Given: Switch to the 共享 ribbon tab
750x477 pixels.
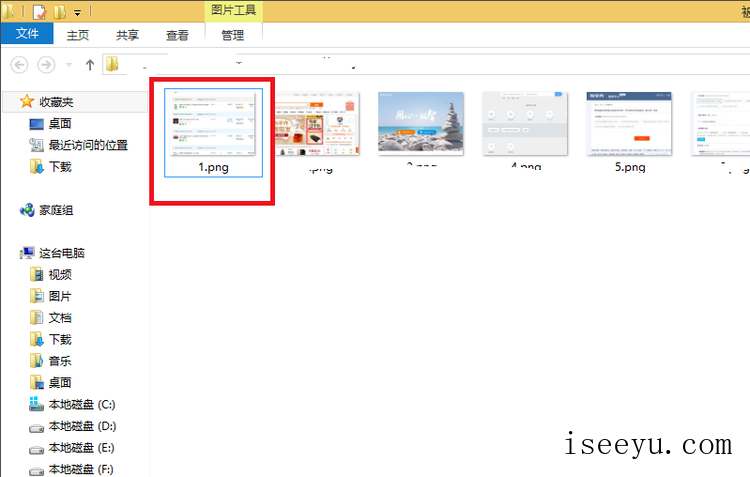Looking at the screenshot, I should click(x=127, y=35).
